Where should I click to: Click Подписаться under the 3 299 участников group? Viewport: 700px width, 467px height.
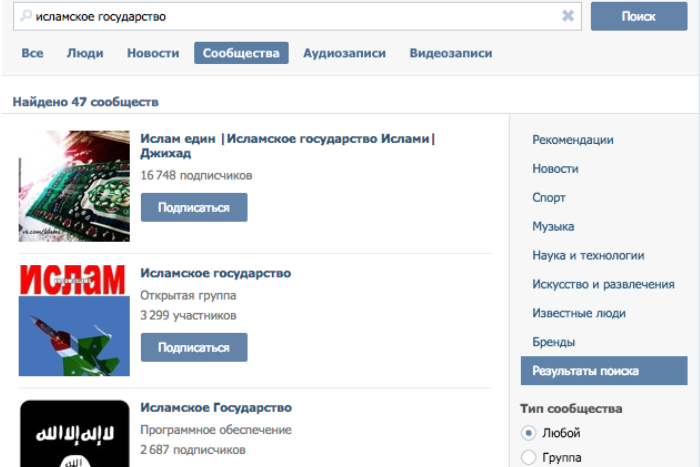point(194,348)
